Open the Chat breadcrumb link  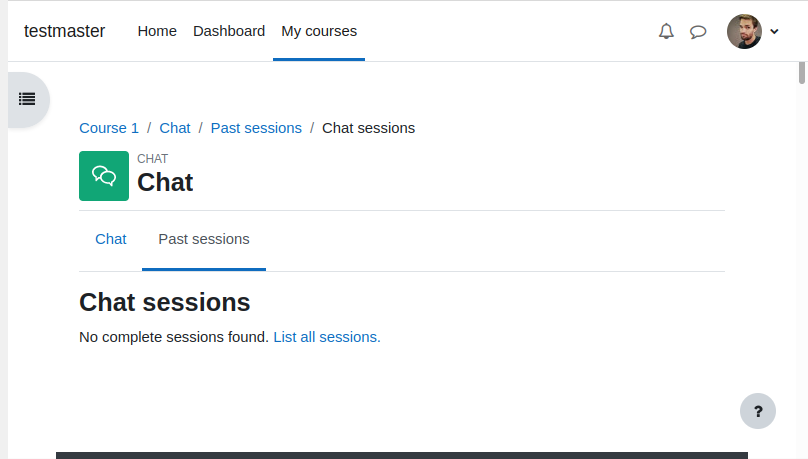click(x=175, y=128)
